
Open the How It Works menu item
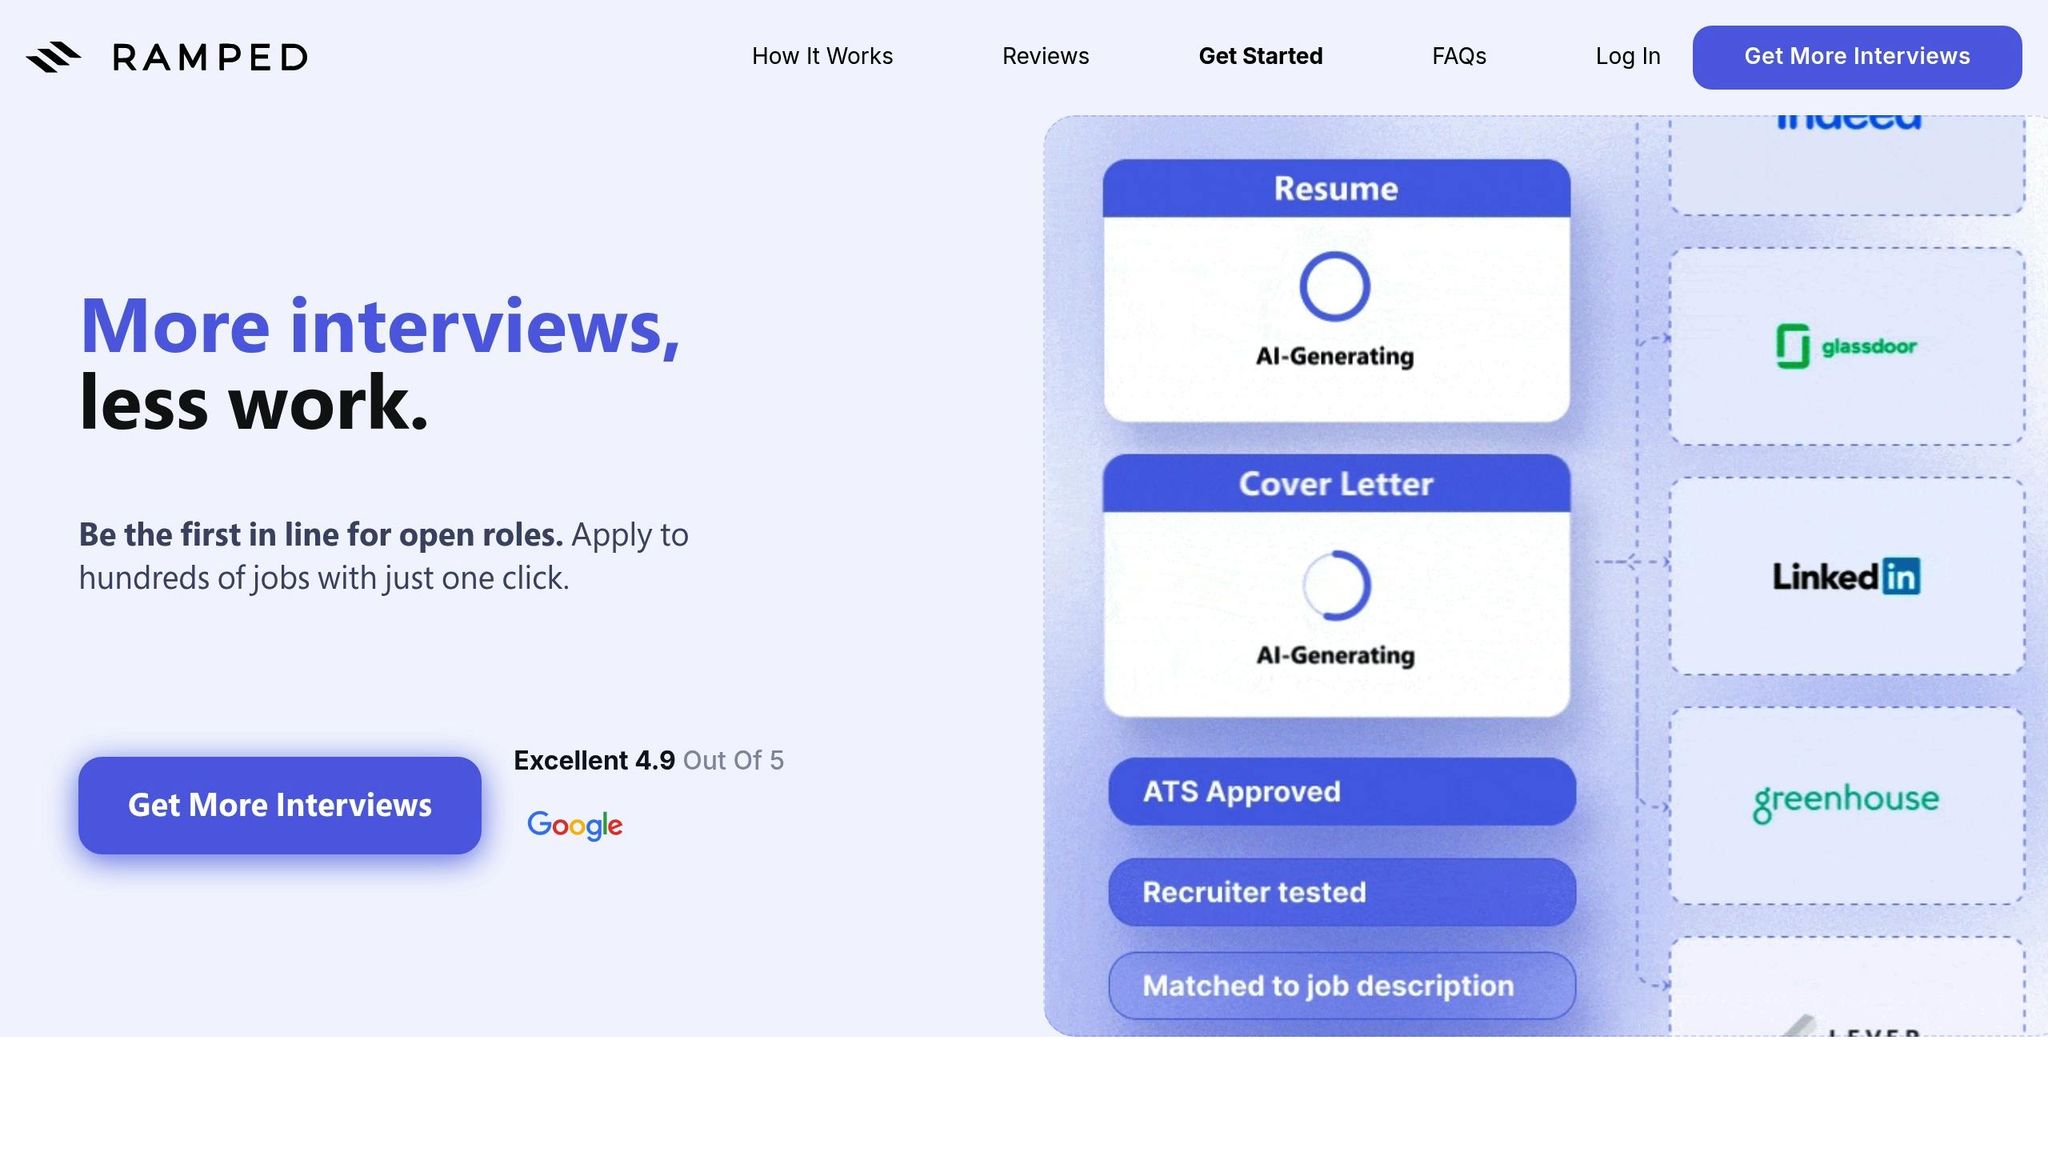click(x=822, y=56)
